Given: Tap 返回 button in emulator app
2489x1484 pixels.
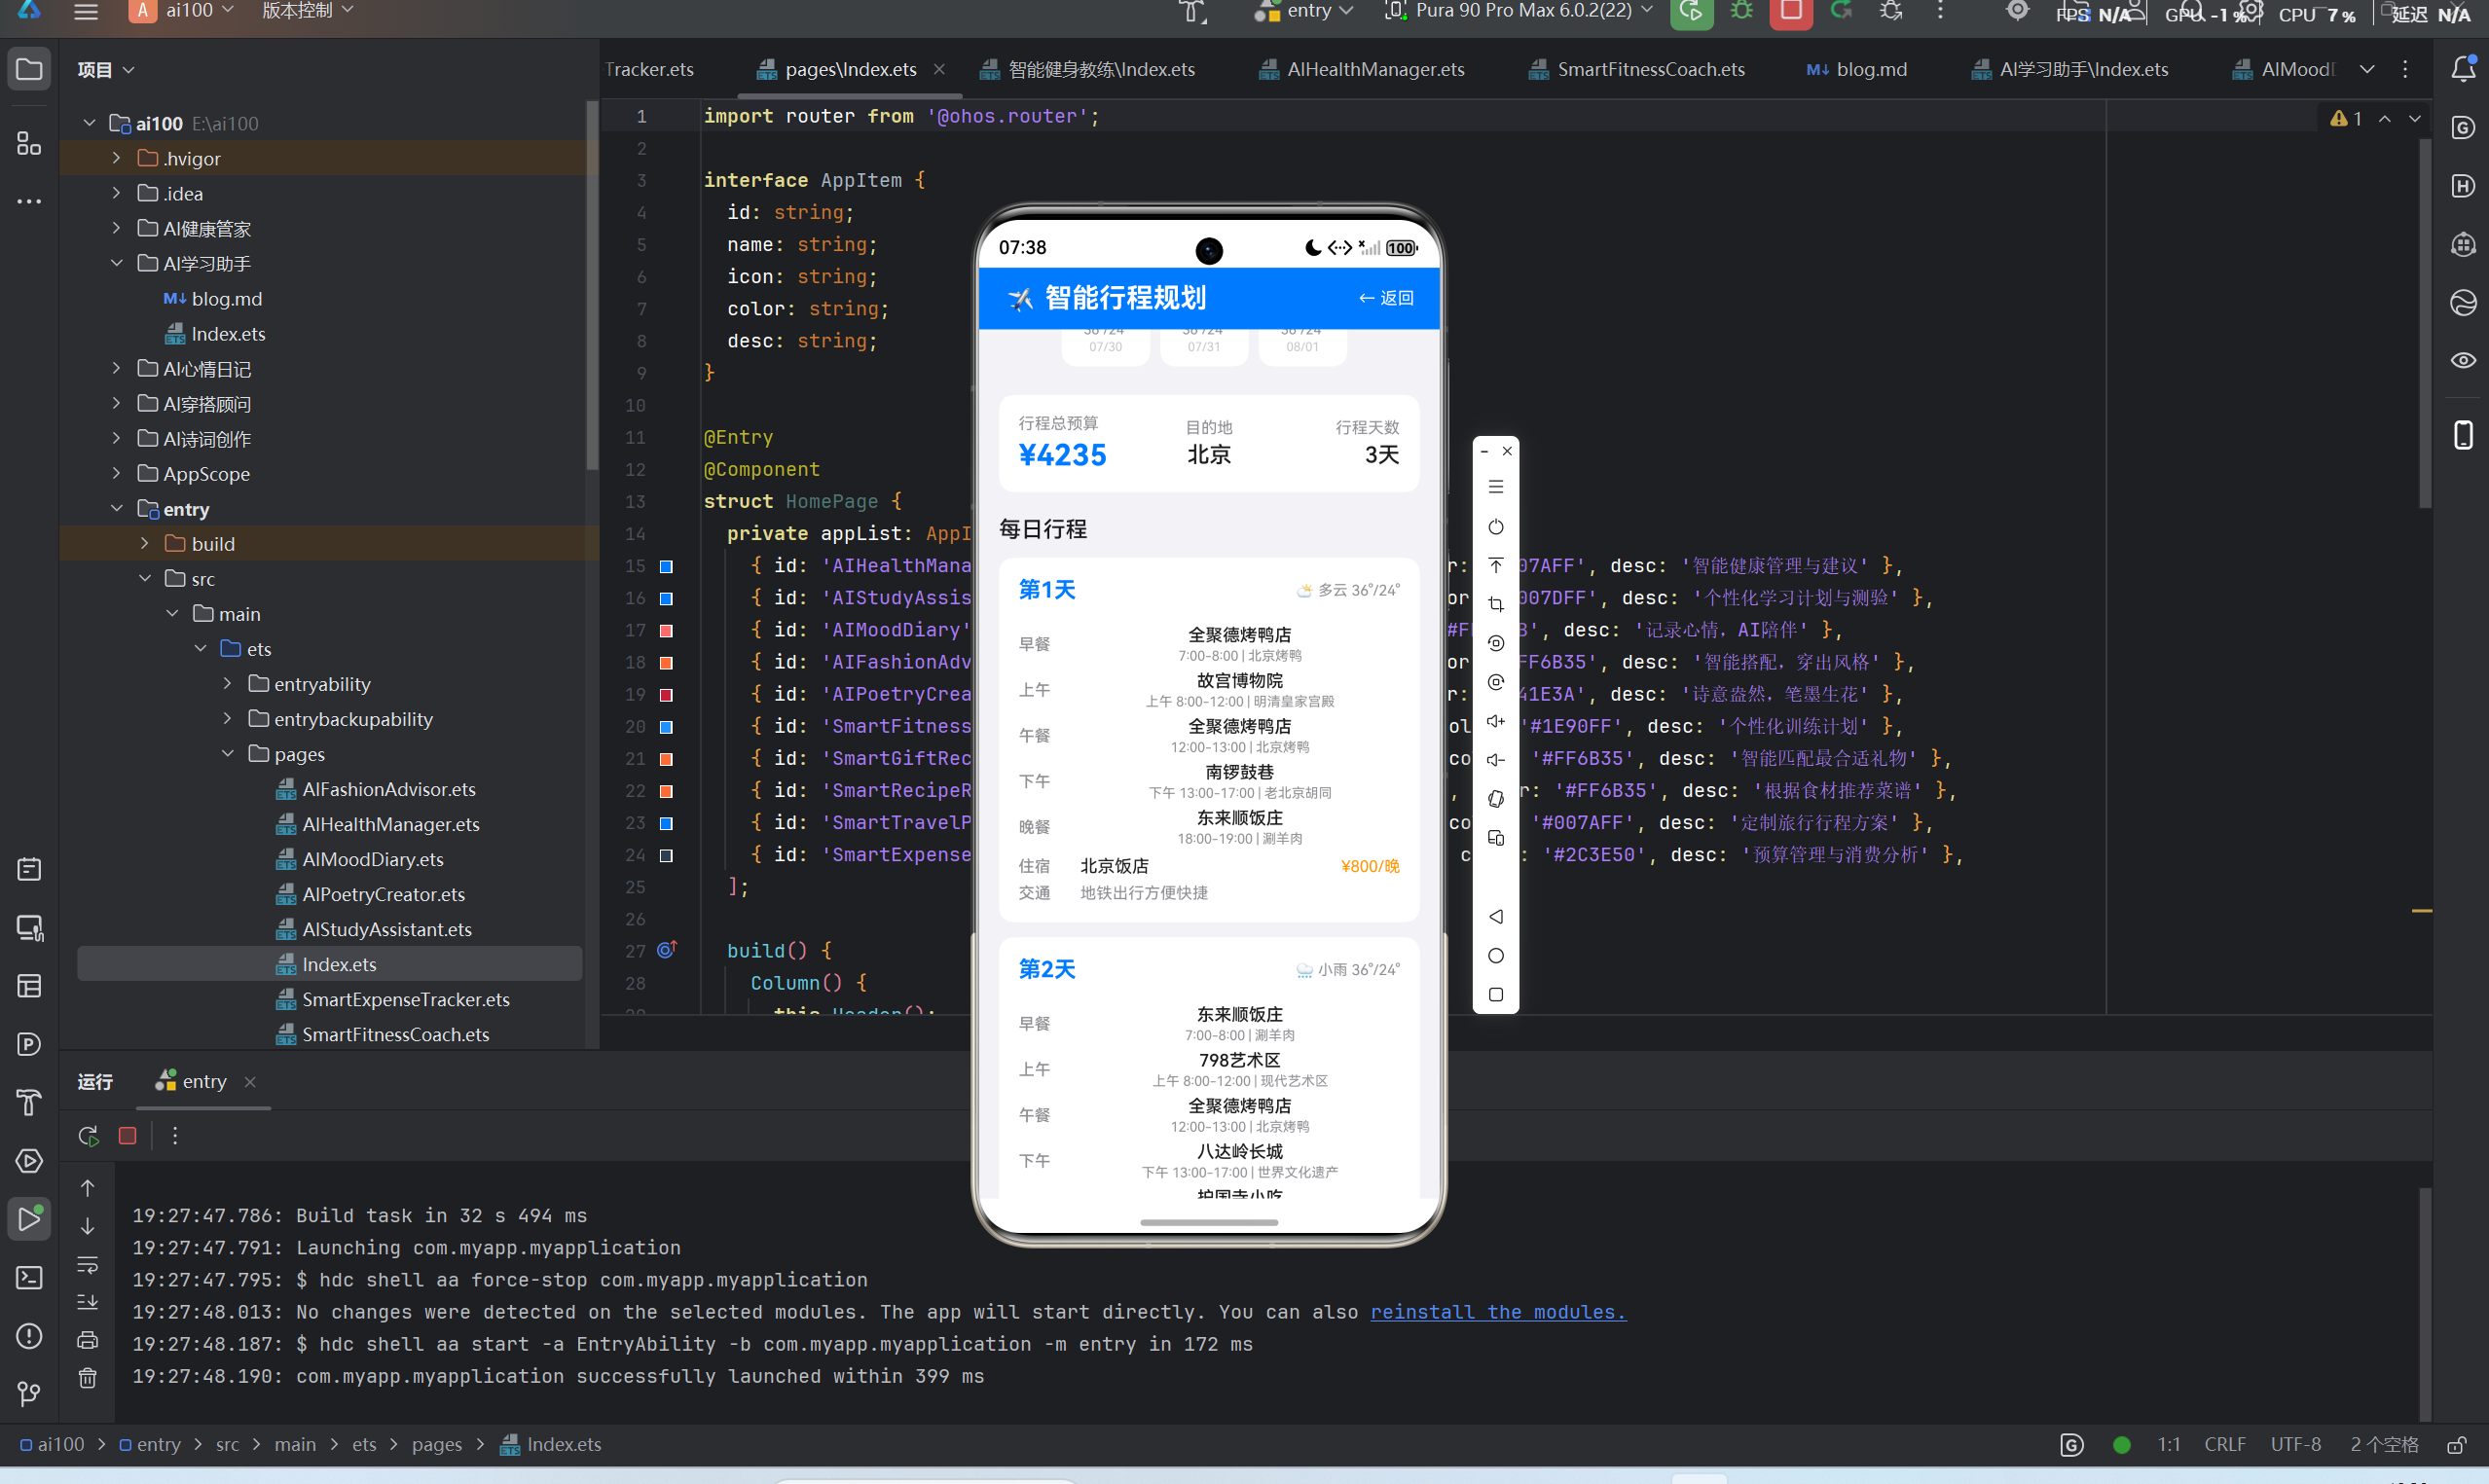Looking at the screenshot, I should 1385,298.
